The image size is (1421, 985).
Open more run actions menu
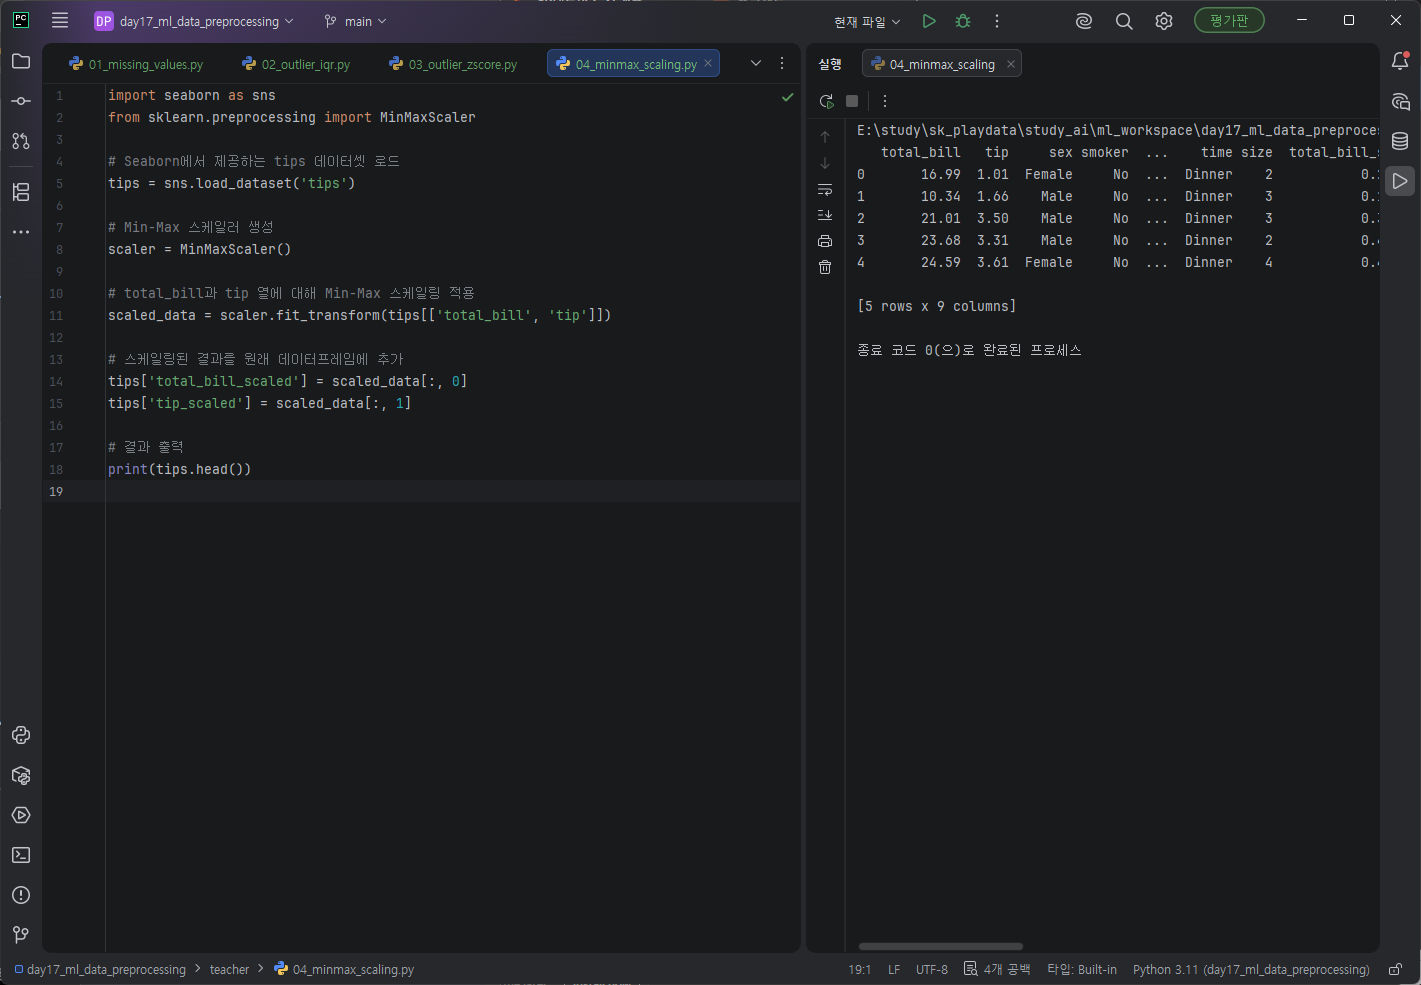click(997, 21)
